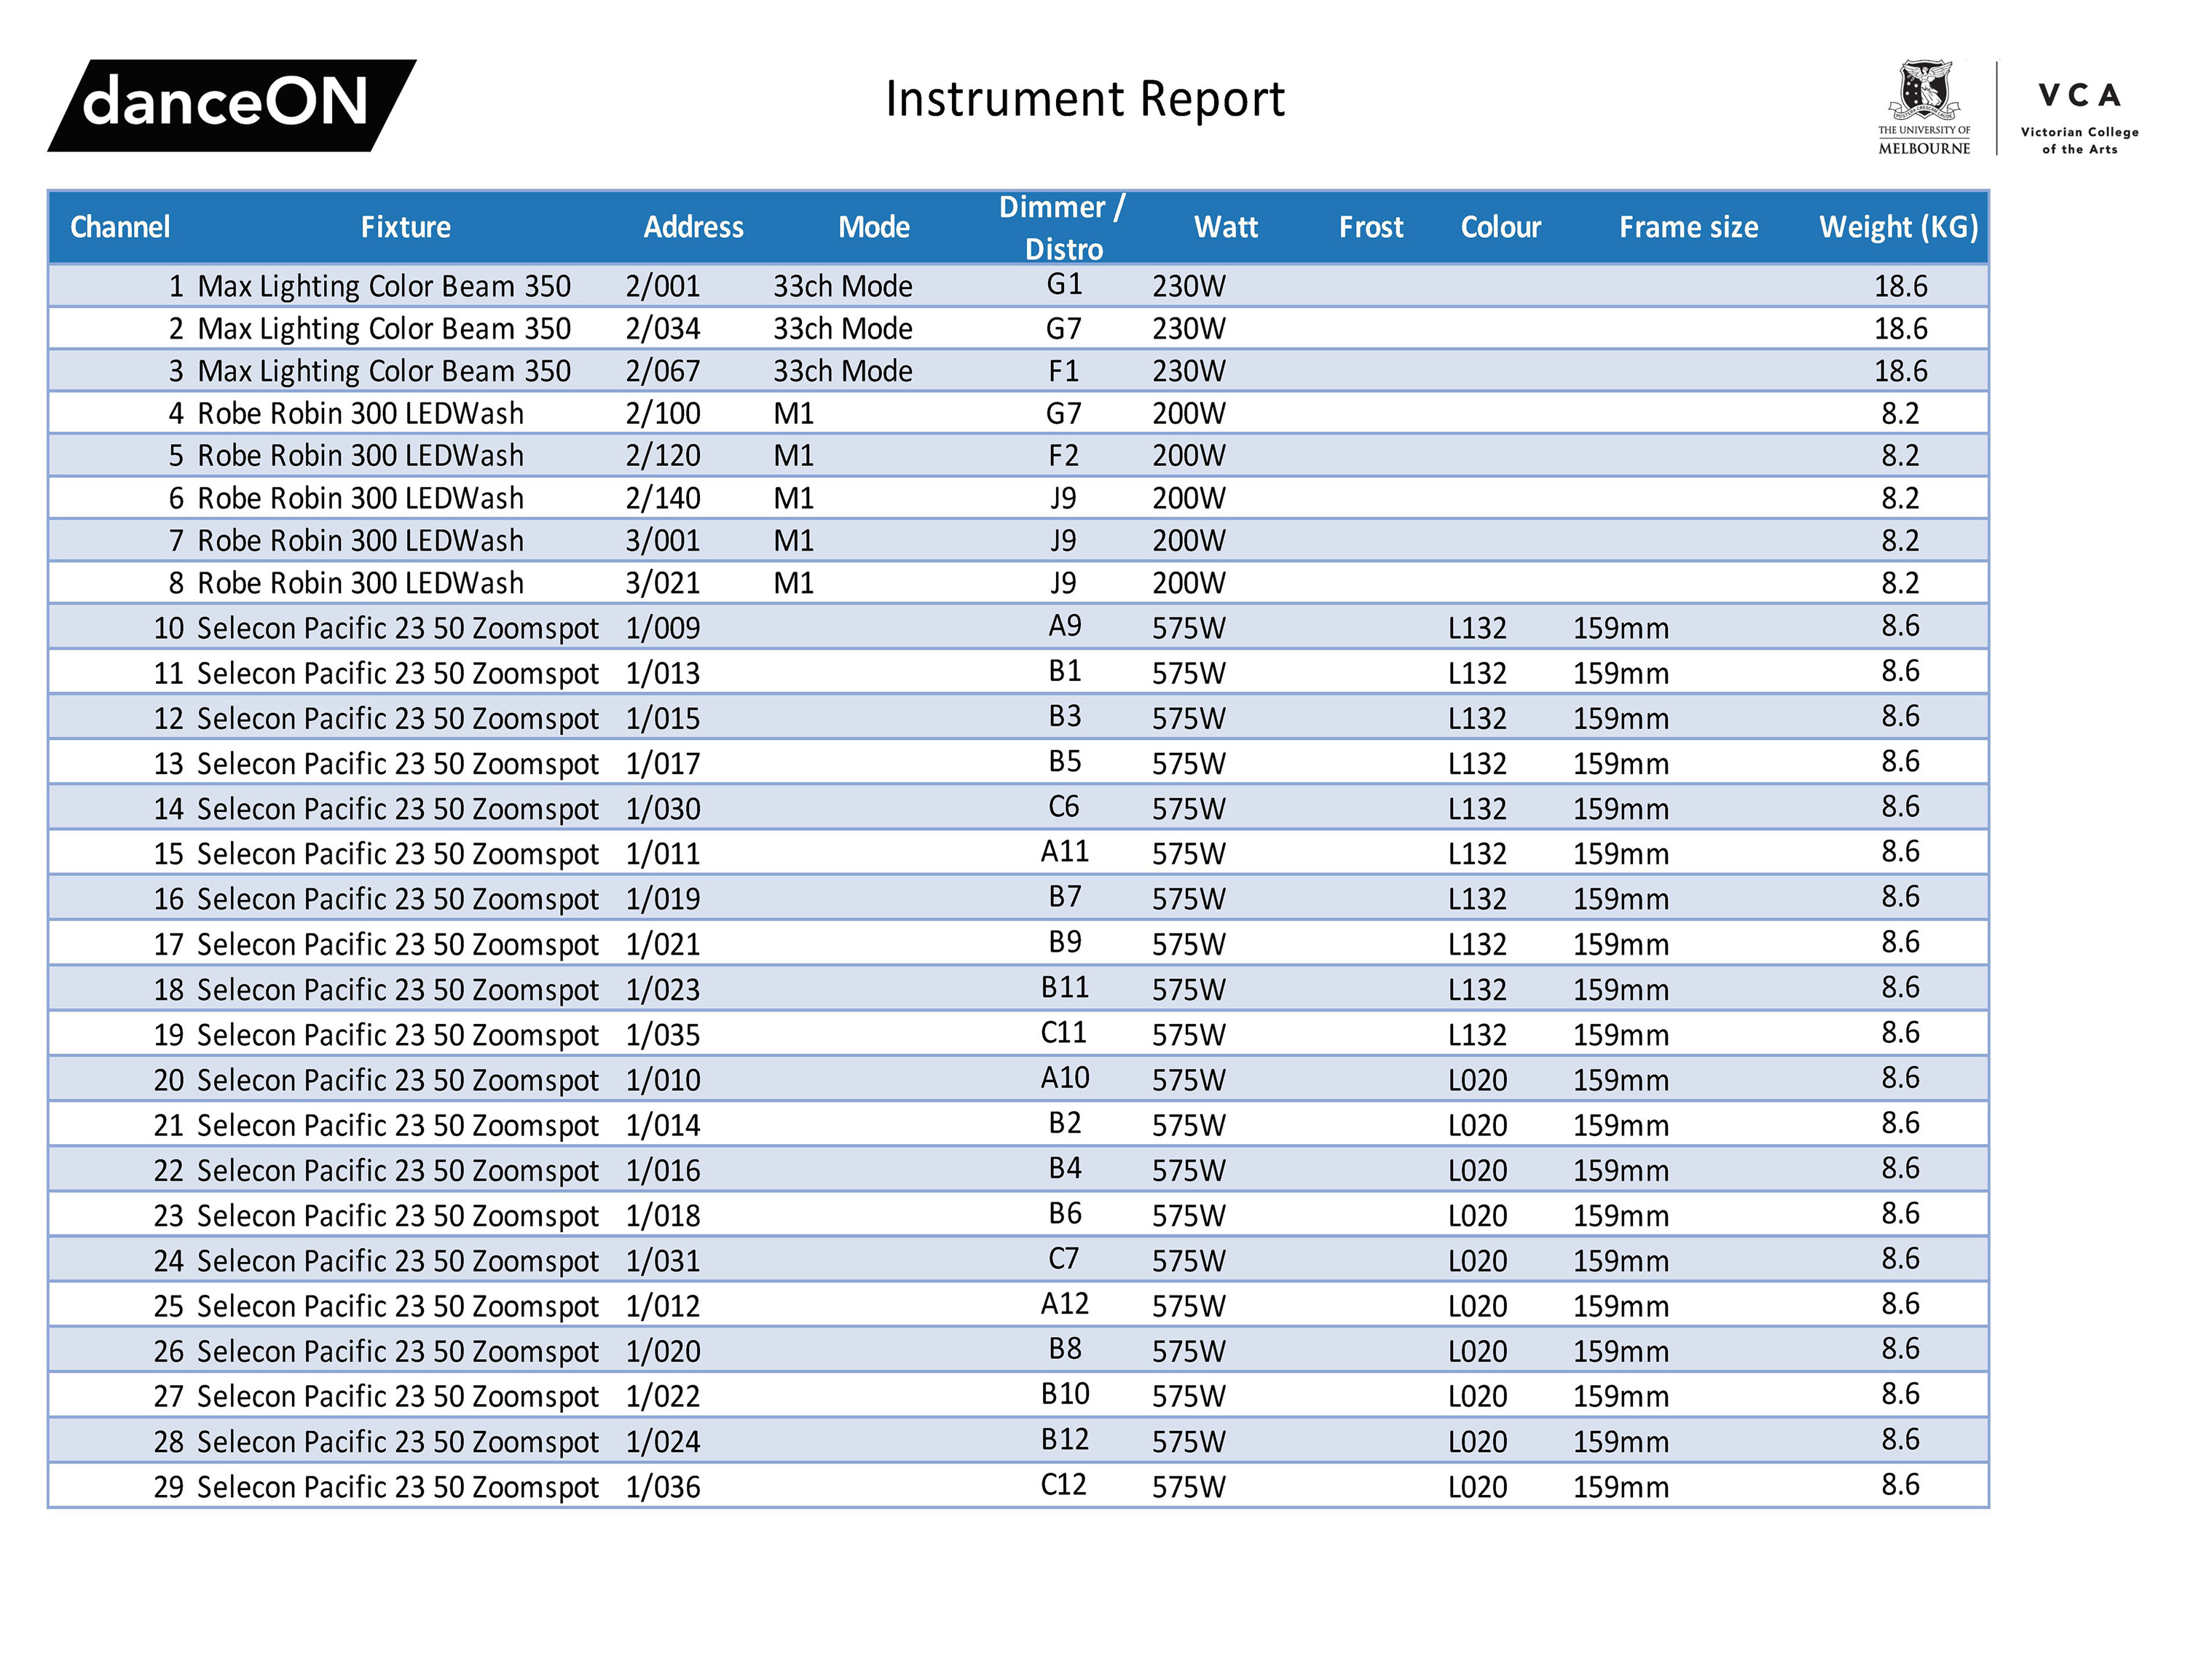Screen dimensions: 2185x1680
Task: Click the Mode column header
Action: coord(873,227)
